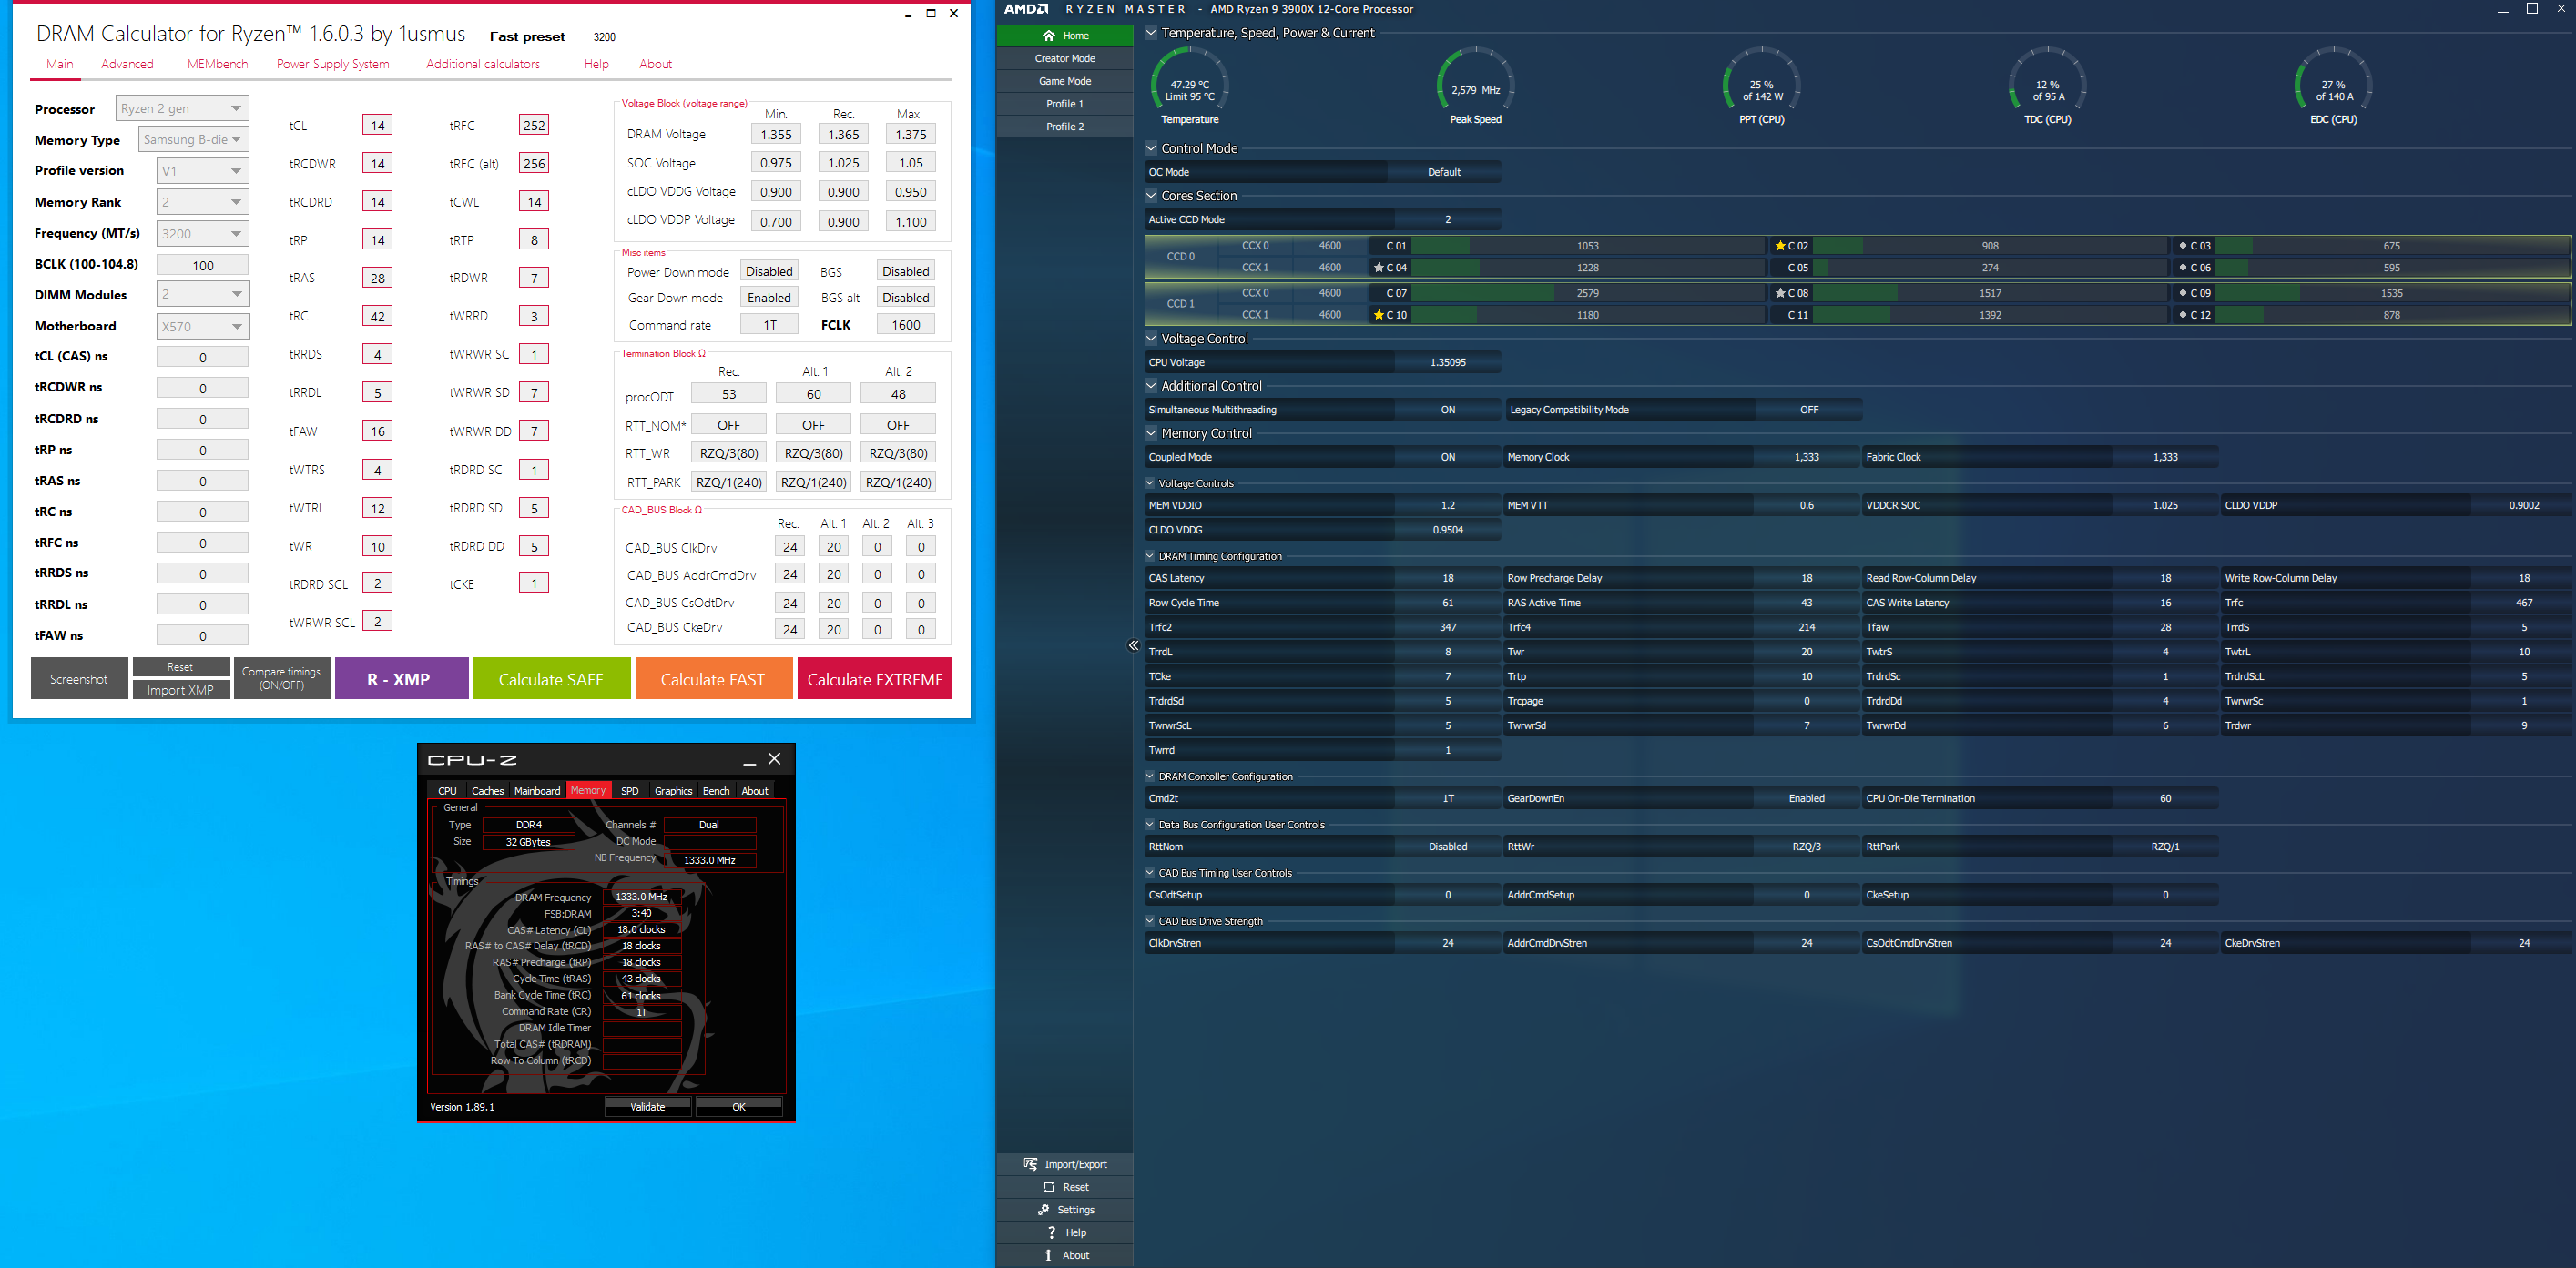Screen dimensions: 2576x1268
Task: Collapse the sidebar with the double-chevron handle
Action: (1133, 645)
